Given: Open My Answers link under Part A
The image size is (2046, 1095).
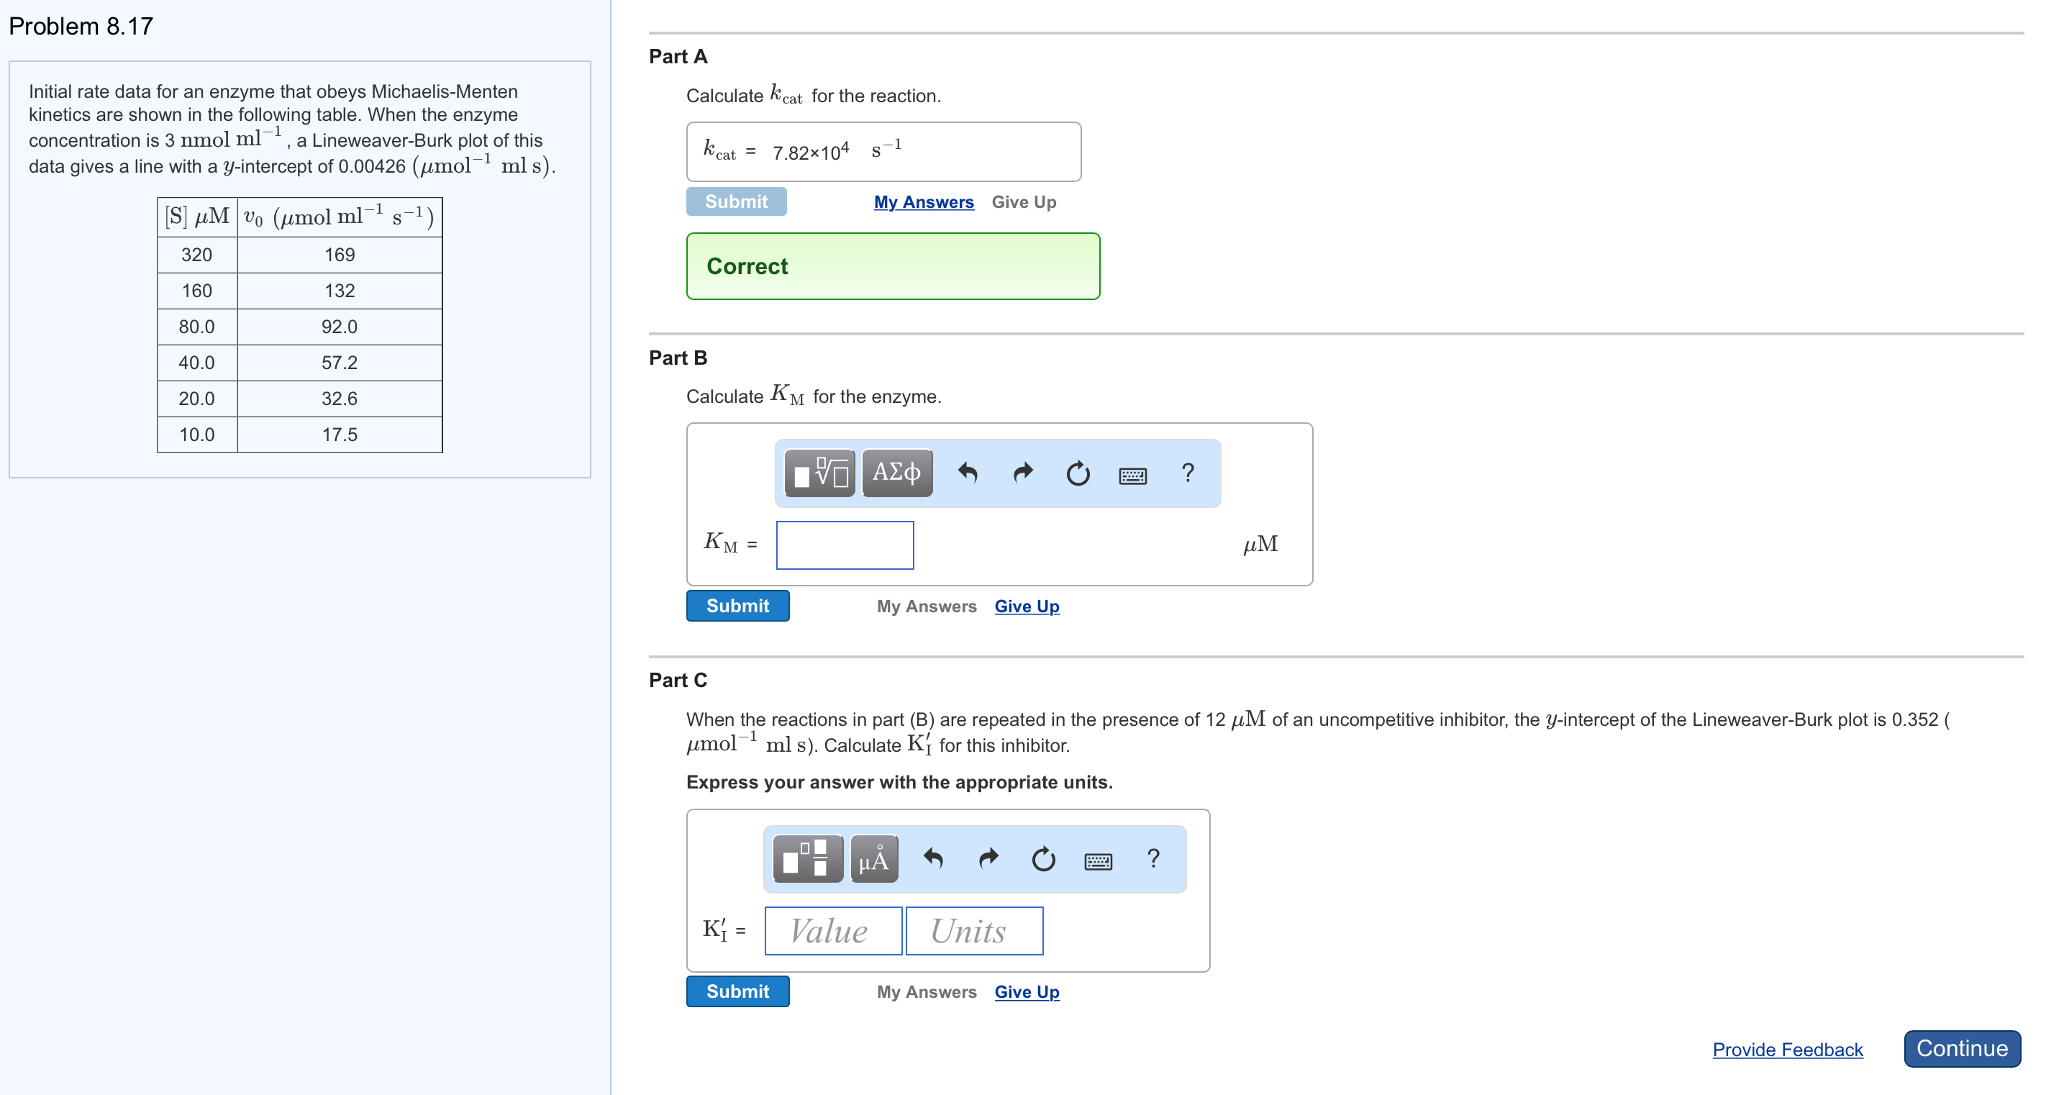Looking at the screenshot, I should [x=923, y=202].
